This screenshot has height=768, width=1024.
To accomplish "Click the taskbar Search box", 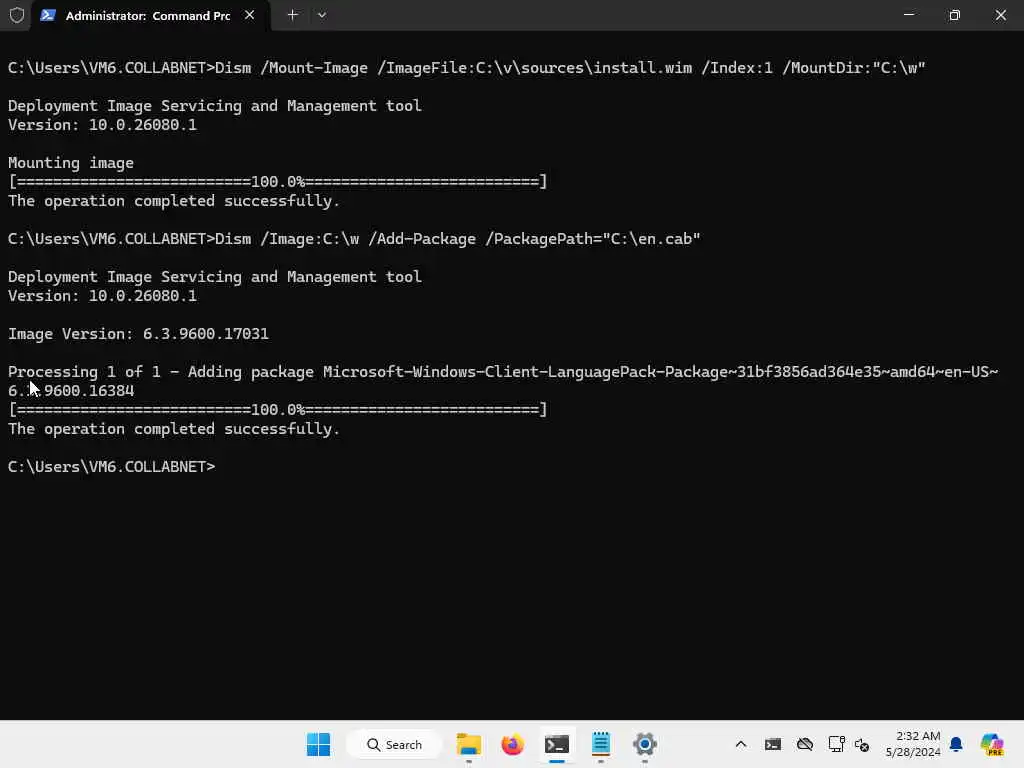I will click(394, 744).
